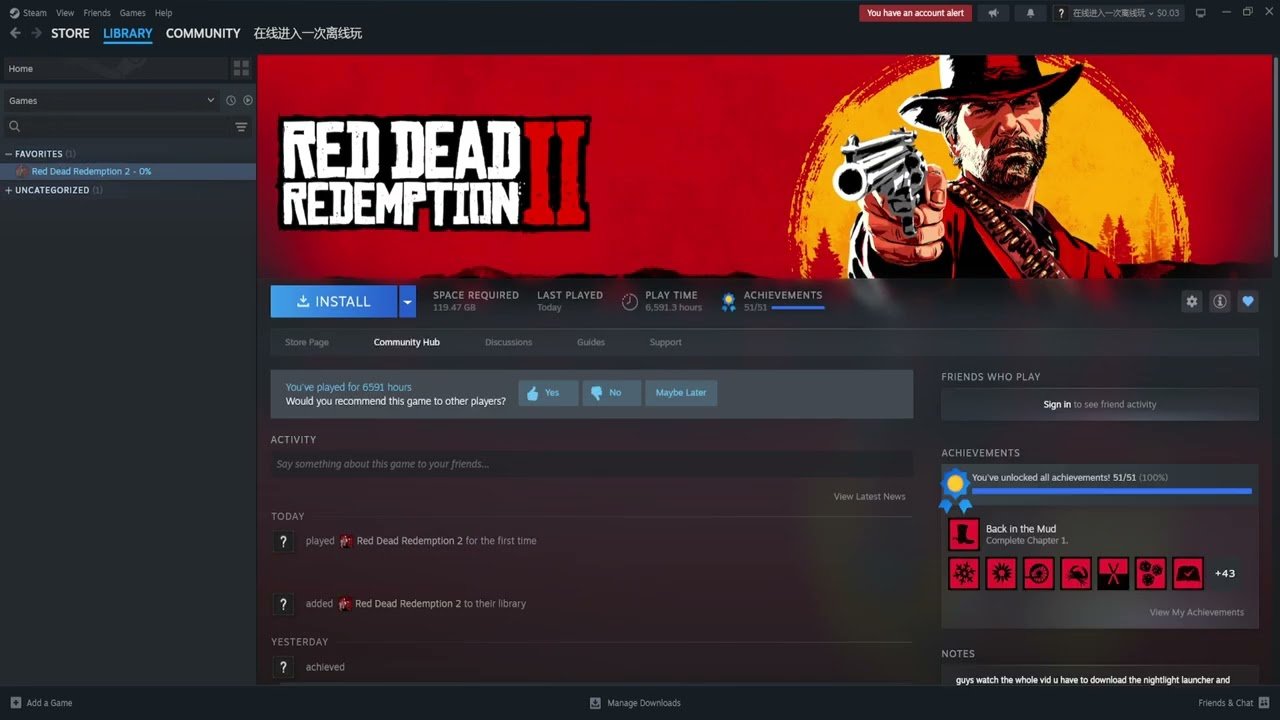1280x720 pixels.
Task: Open the checkmark book achievement icon
Action: pos(1188,573)
